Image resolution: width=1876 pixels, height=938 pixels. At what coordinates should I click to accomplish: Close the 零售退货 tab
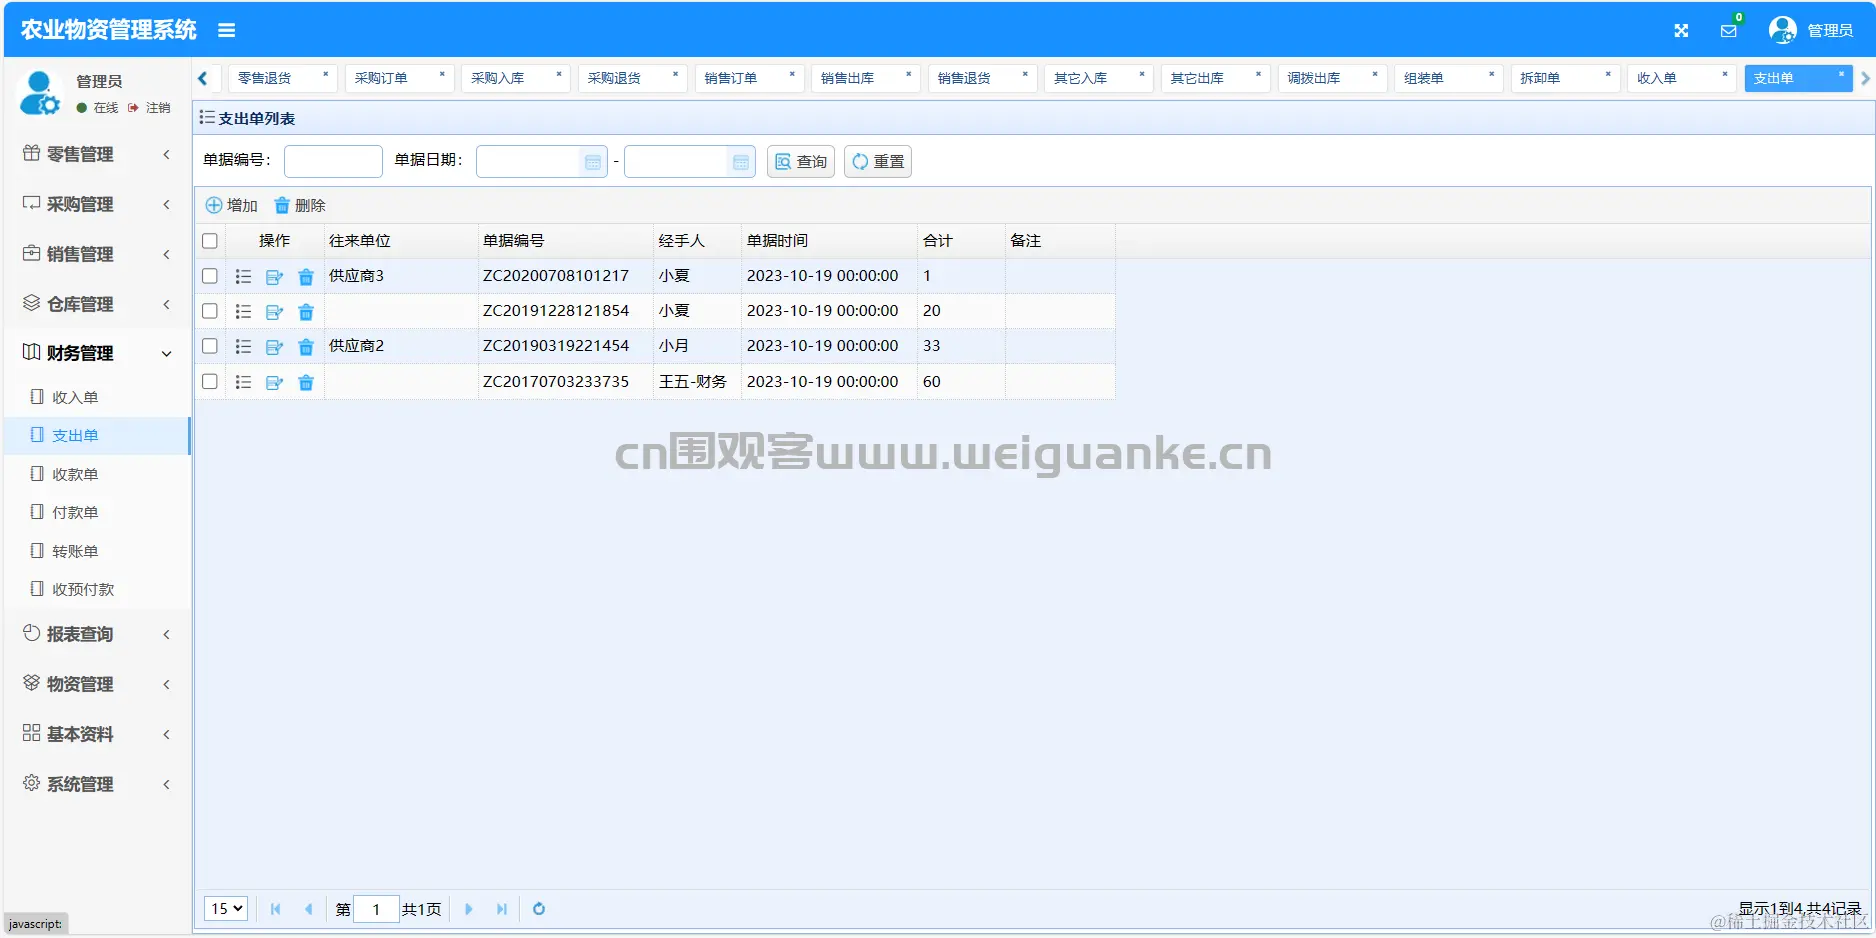[x=325, y=74]
